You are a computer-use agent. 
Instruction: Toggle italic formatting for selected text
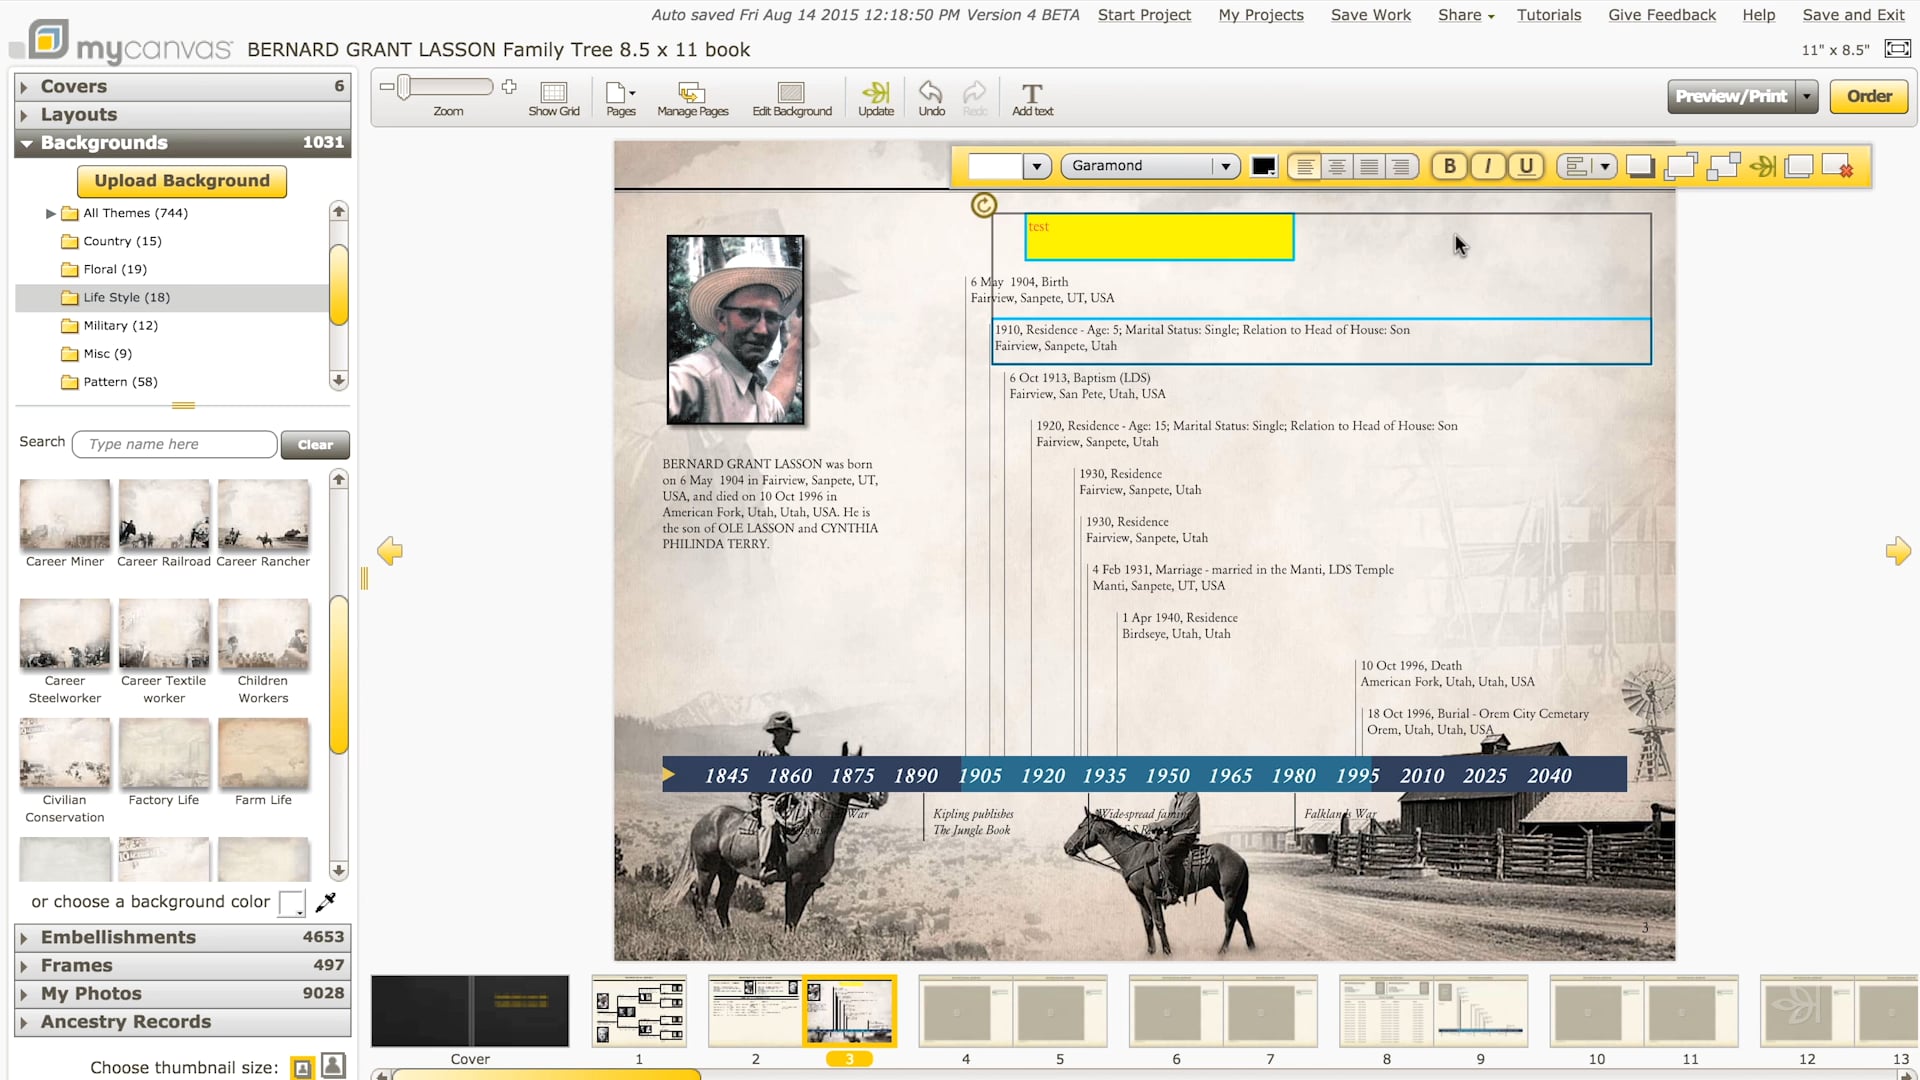1487,166
